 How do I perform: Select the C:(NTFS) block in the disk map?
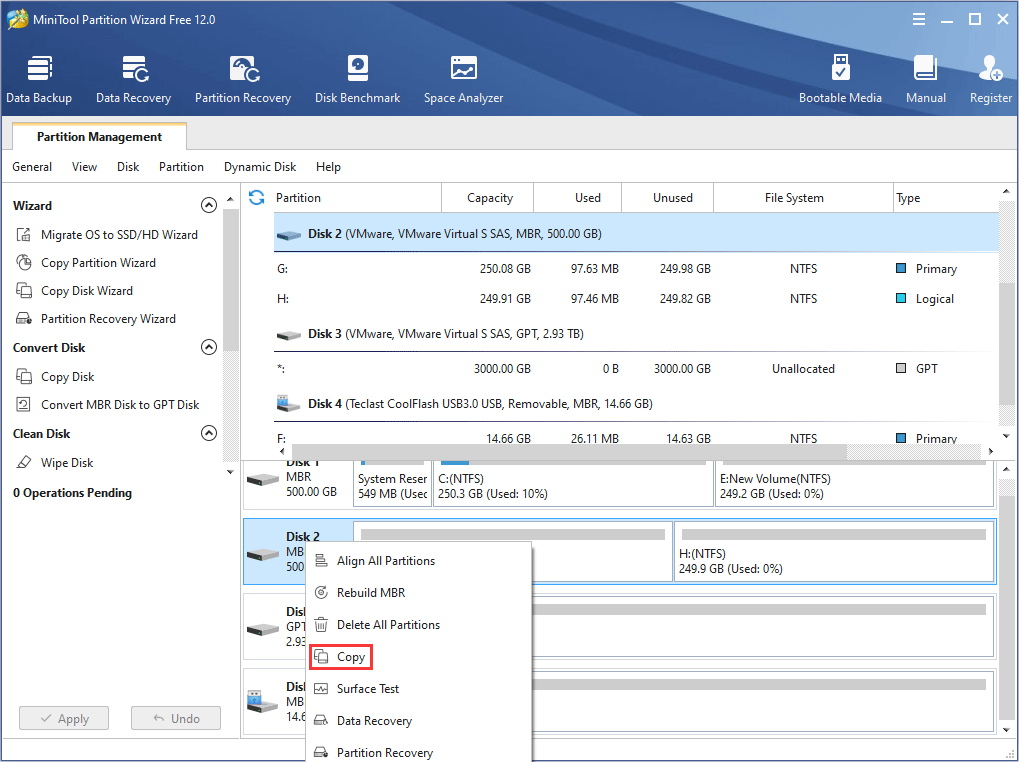click(573, 482)
